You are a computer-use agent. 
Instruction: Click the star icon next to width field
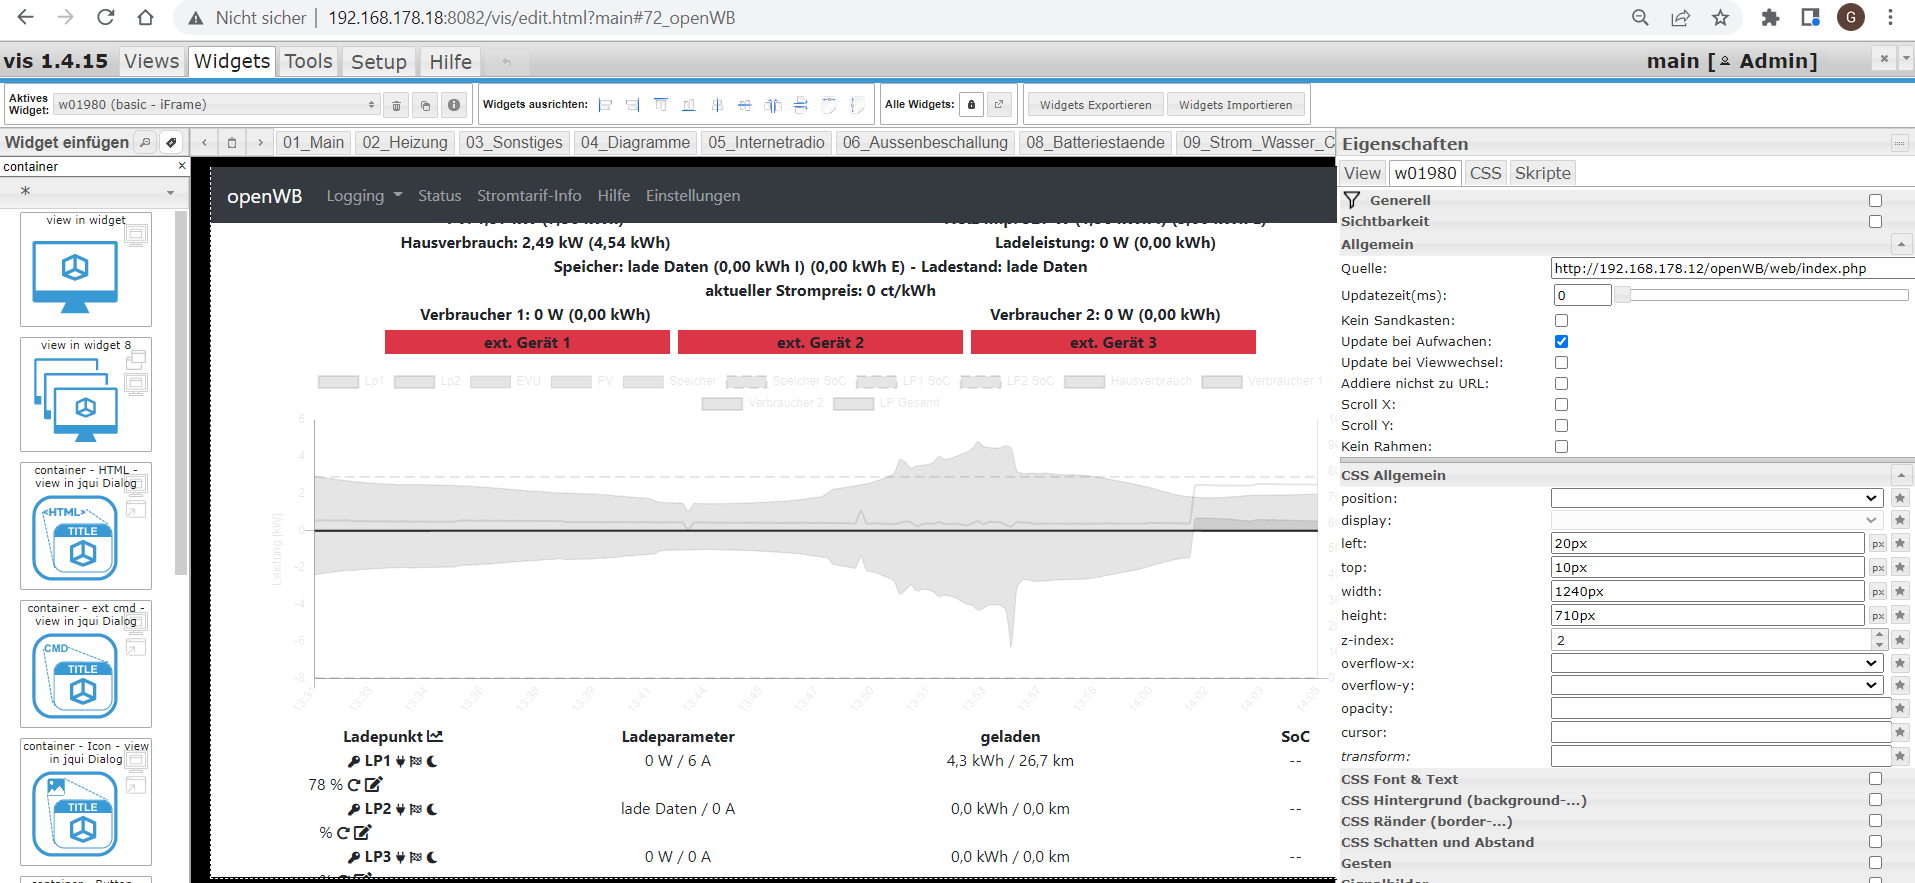pos(1900,591)
